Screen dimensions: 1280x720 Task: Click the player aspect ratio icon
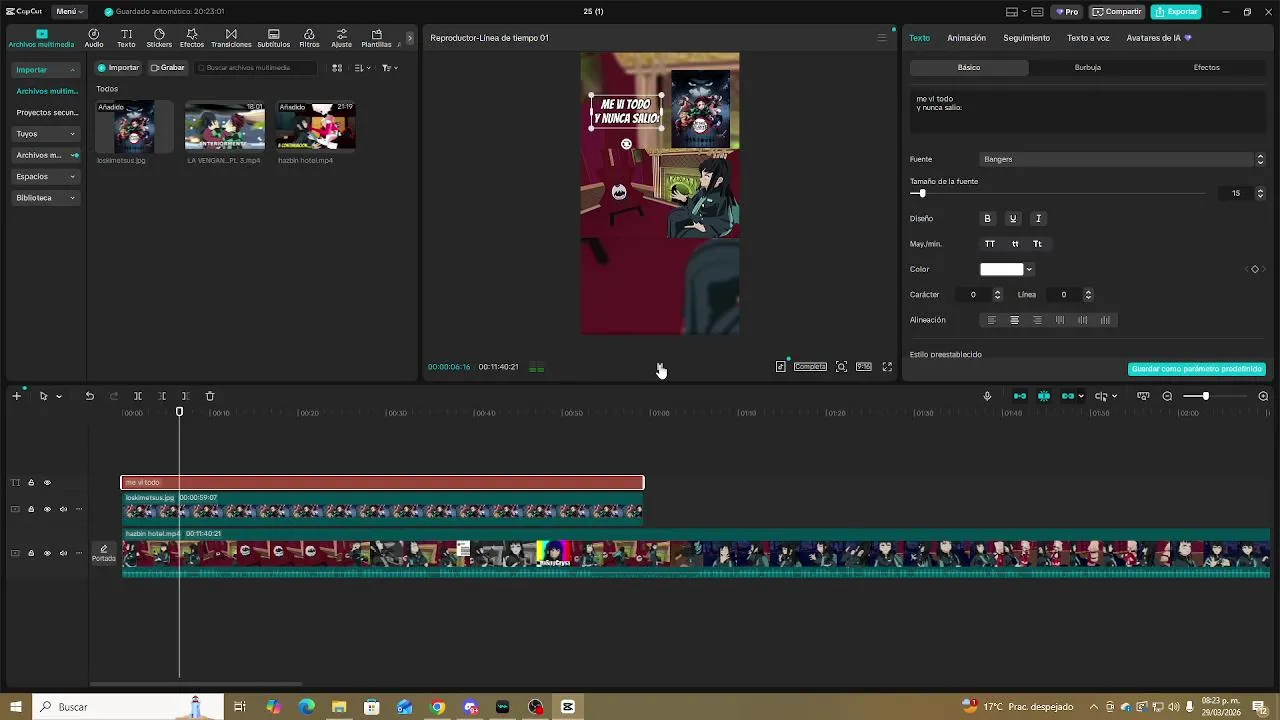click(864, 367)
